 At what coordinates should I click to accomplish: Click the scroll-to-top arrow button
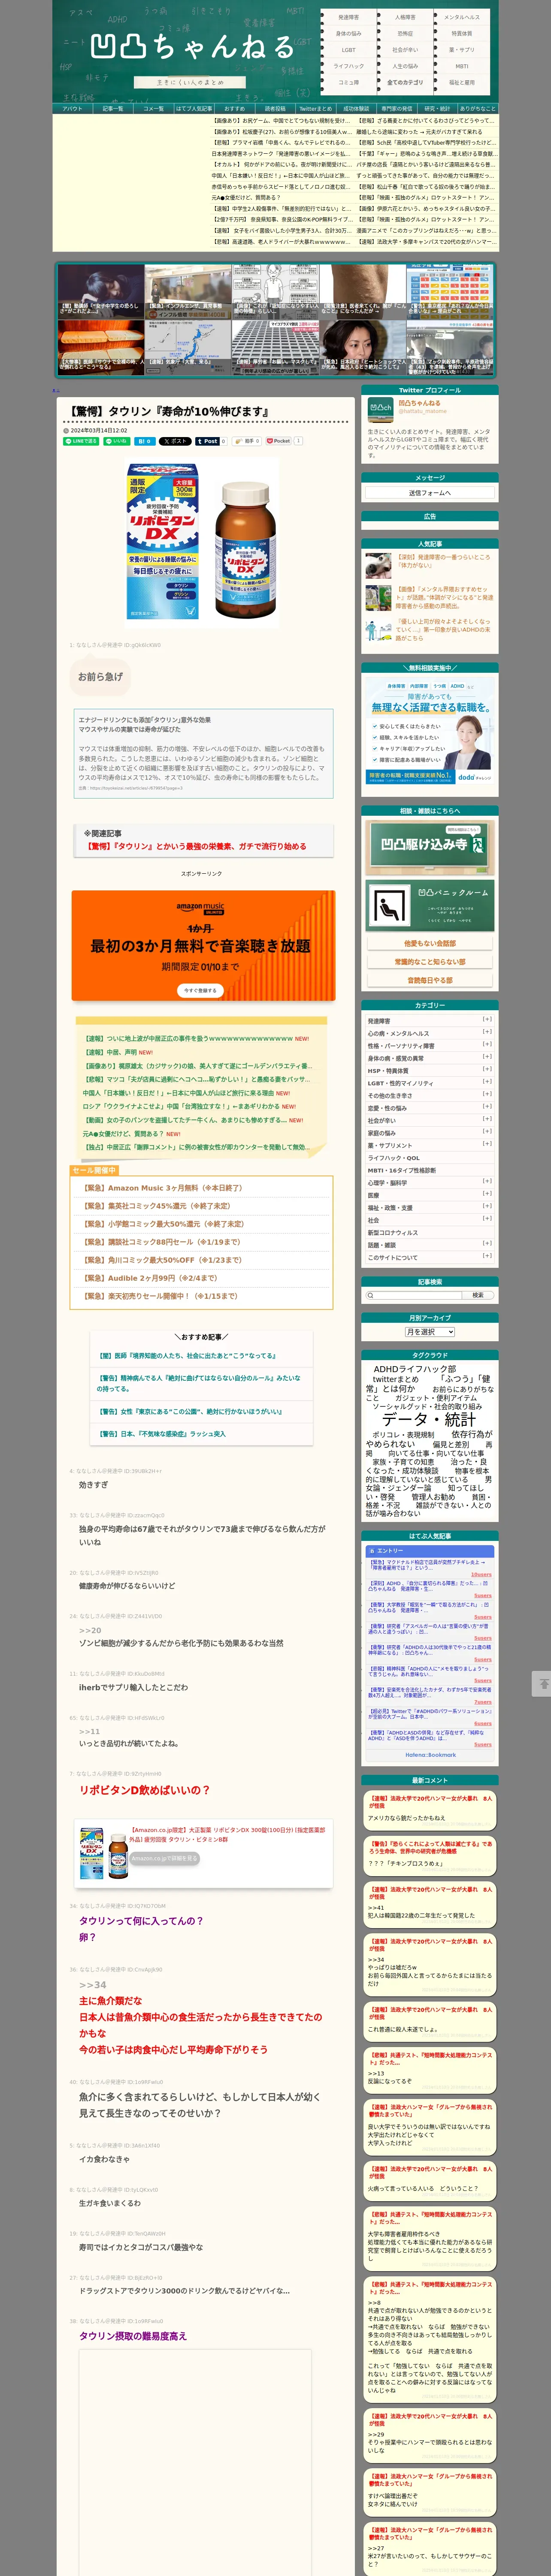pos(542,1684)
